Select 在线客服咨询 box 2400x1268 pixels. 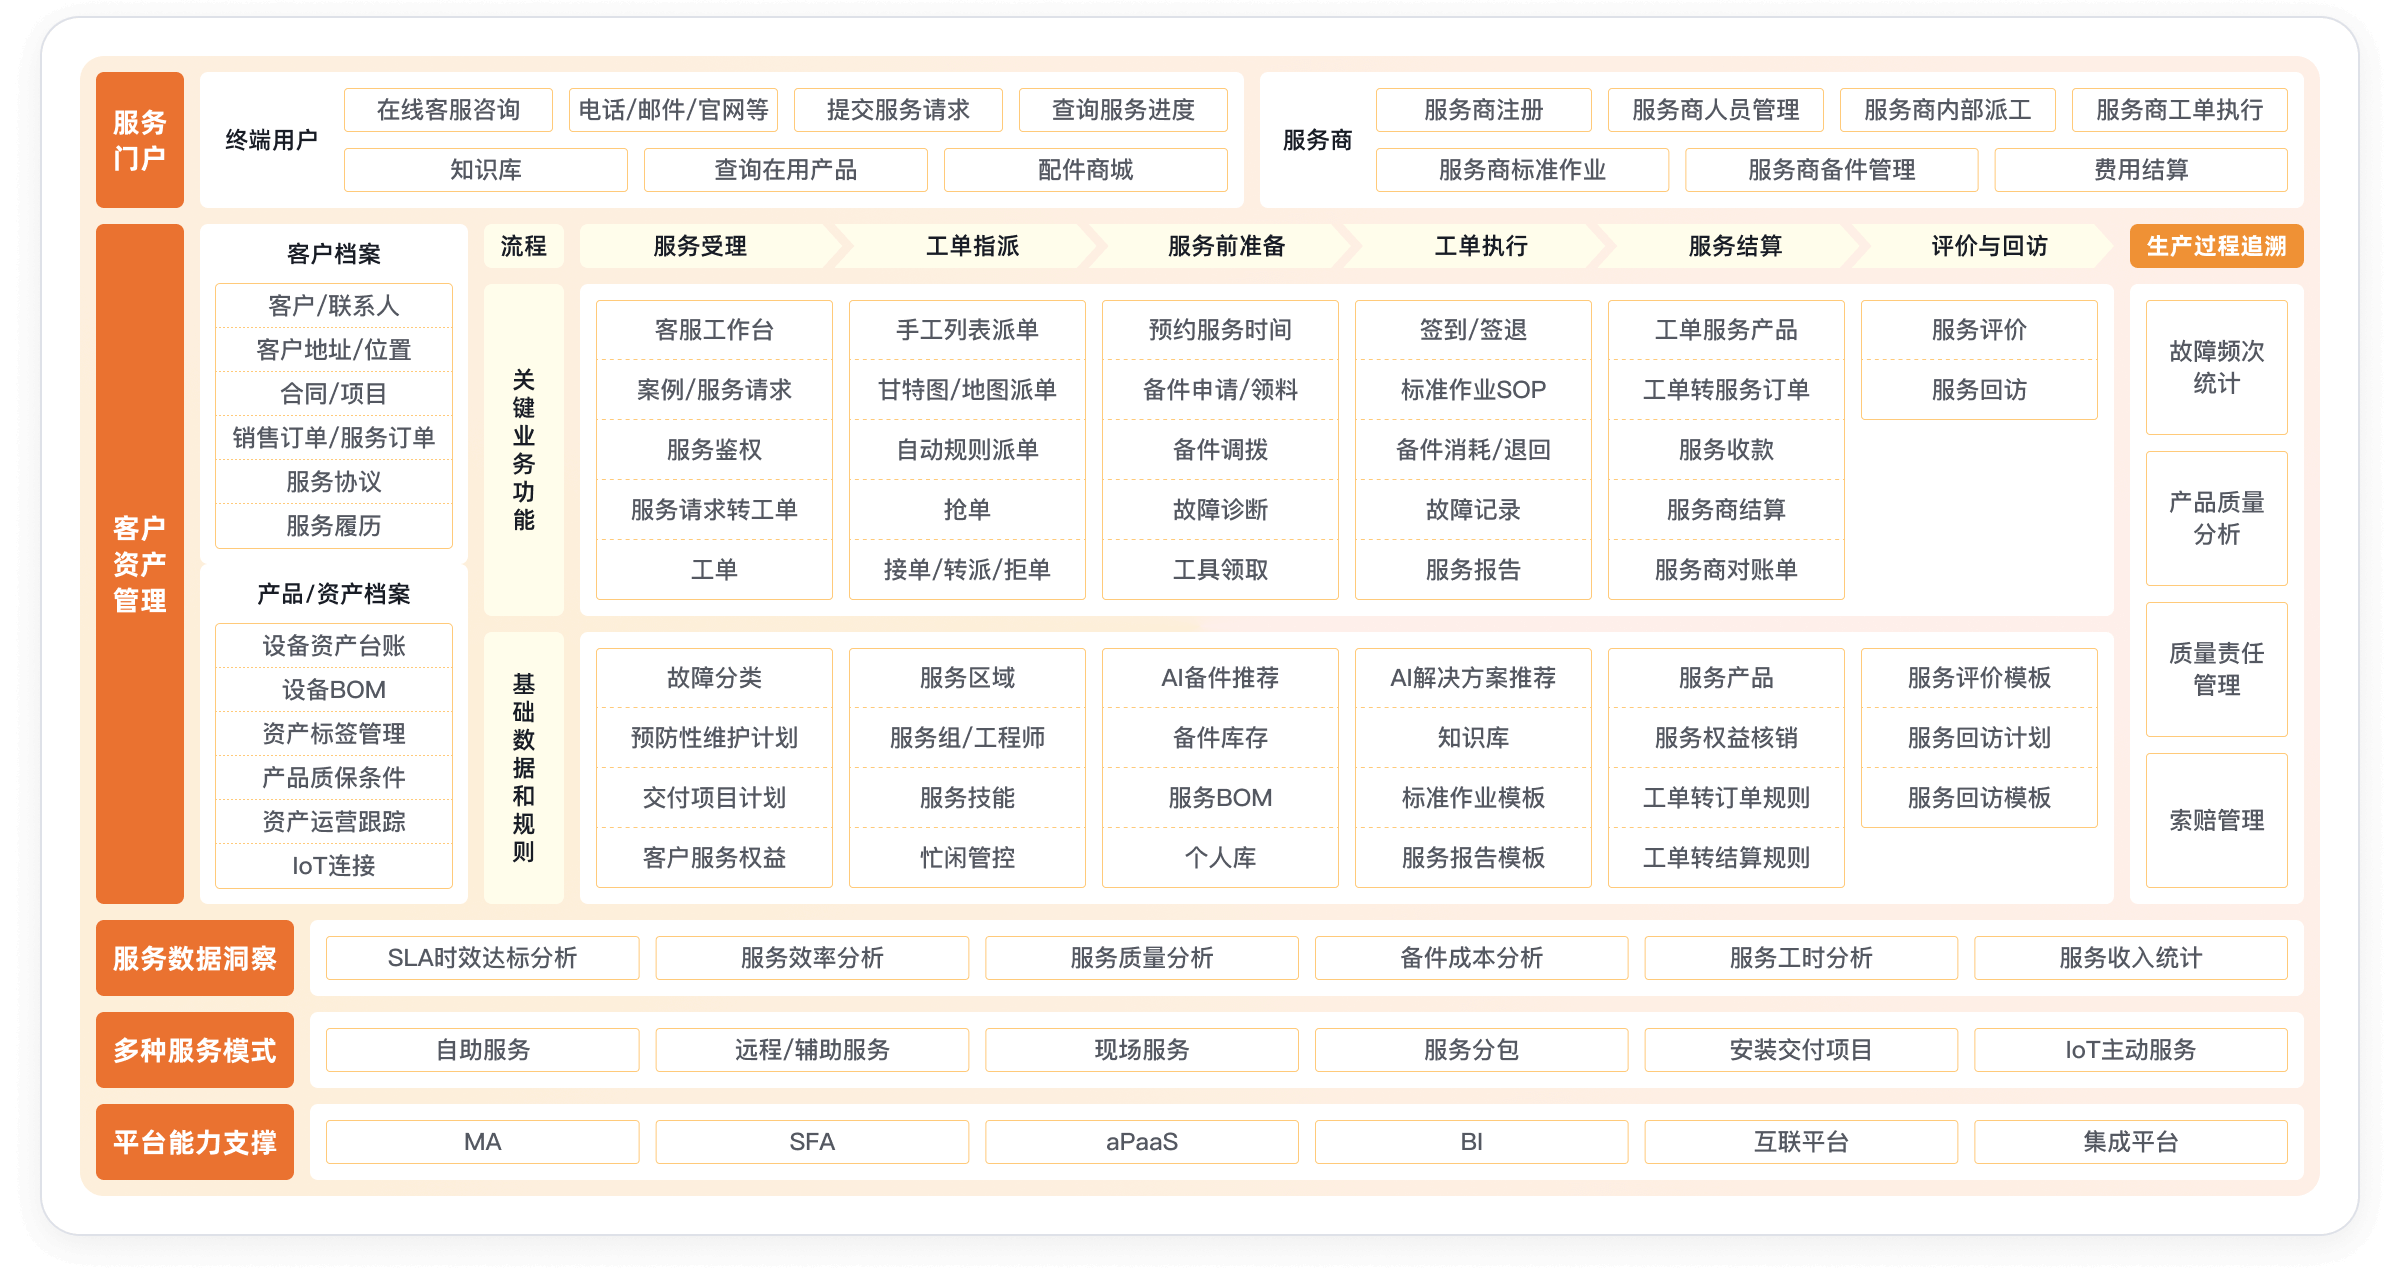(x=448, y=110)
